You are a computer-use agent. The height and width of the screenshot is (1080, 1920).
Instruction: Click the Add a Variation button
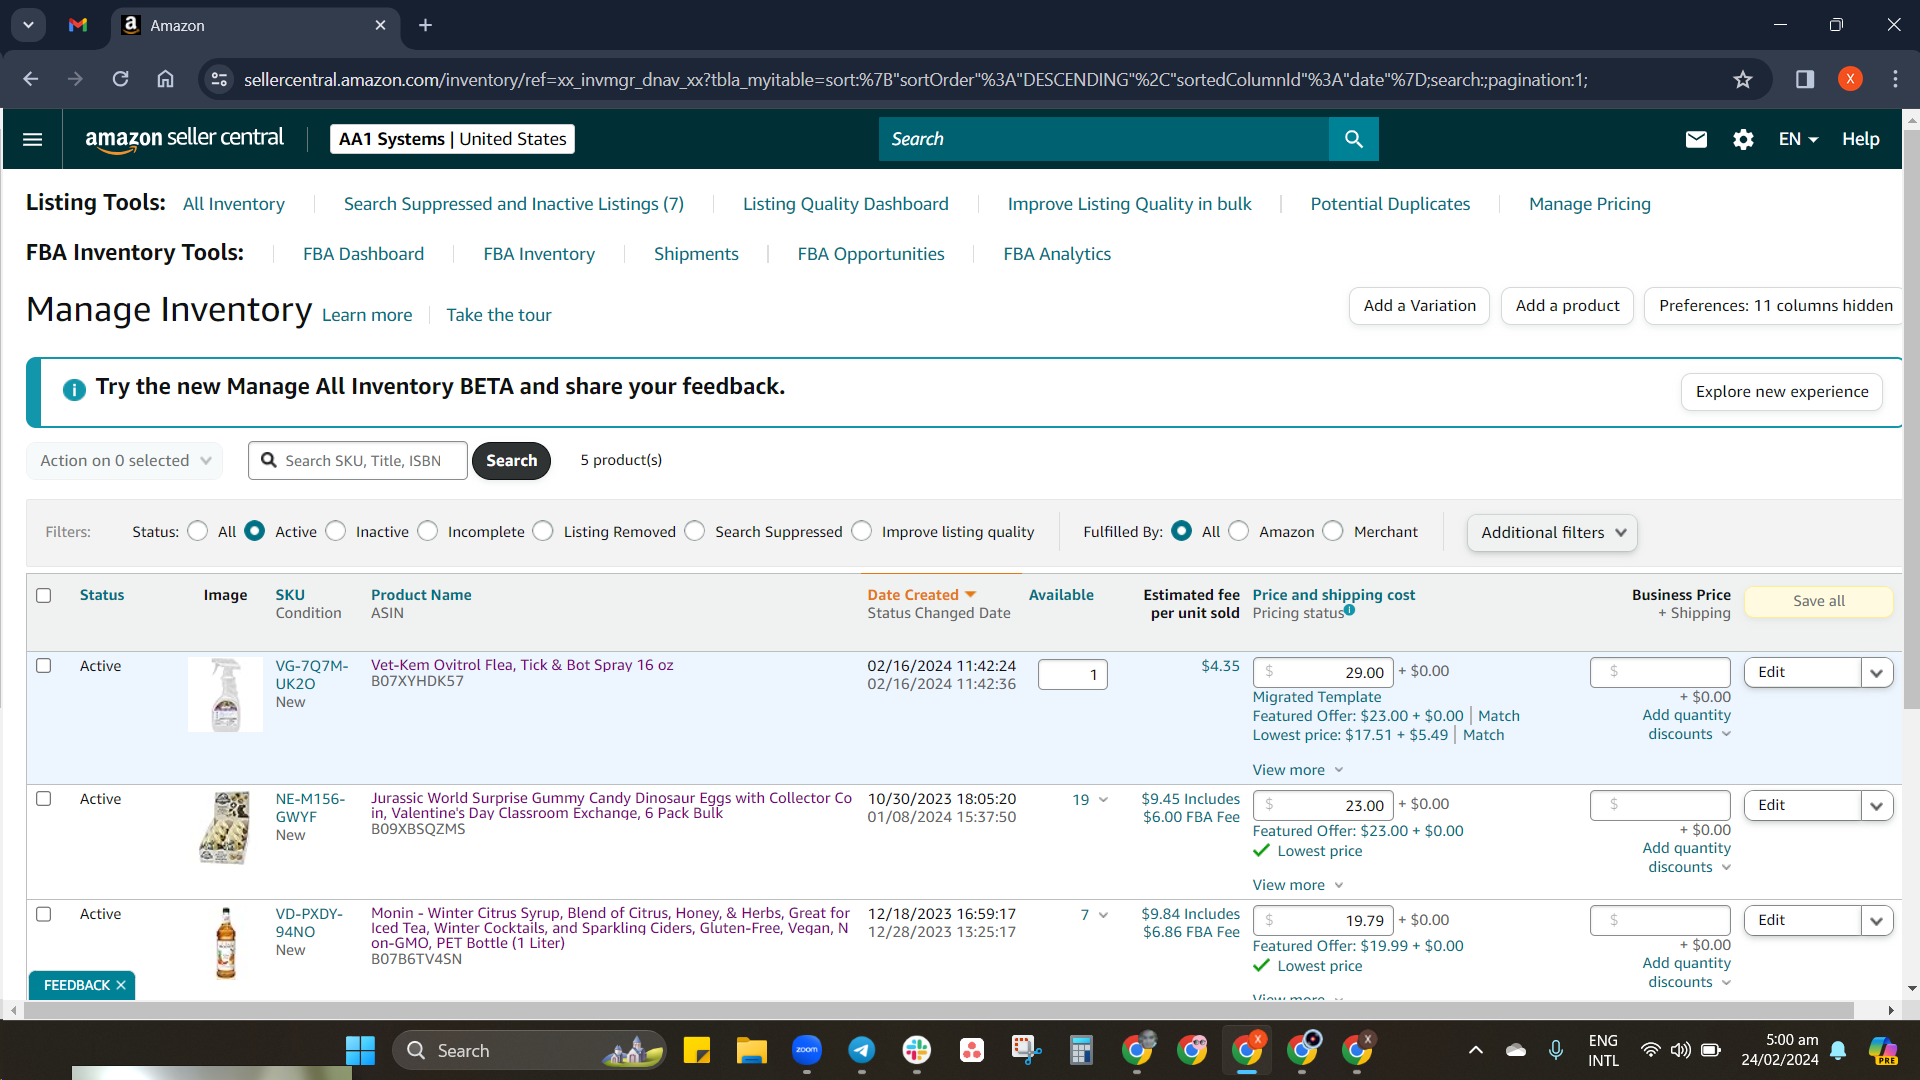pyautogui.click(x=1419, y=306)
